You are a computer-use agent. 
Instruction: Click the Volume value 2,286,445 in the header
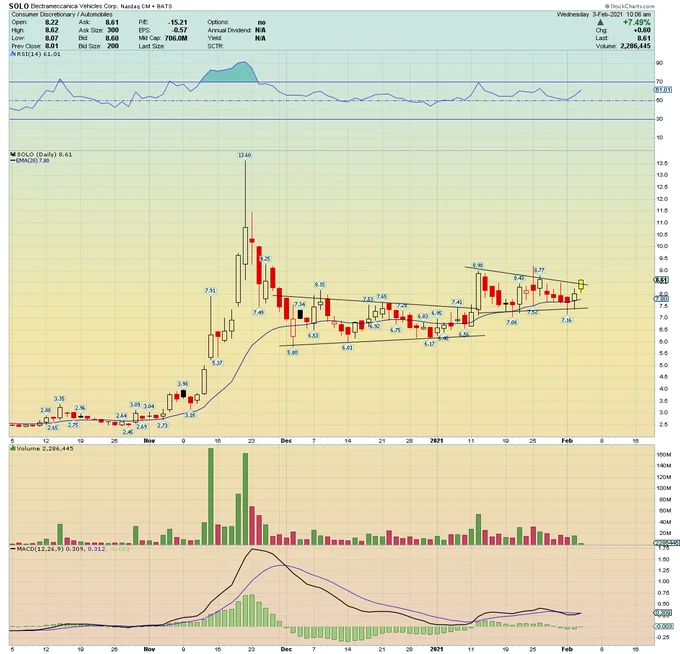[x=635, y=46]
